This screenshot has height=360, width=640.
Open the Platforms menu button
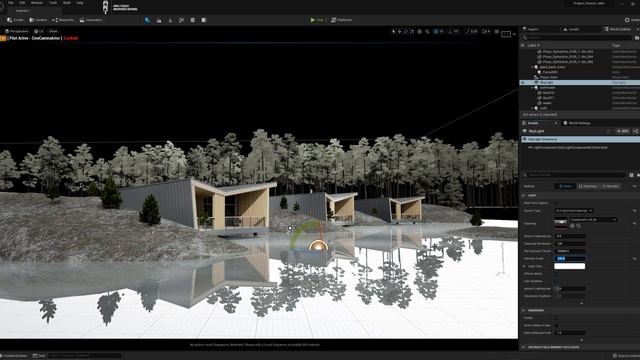coord(342,20)
